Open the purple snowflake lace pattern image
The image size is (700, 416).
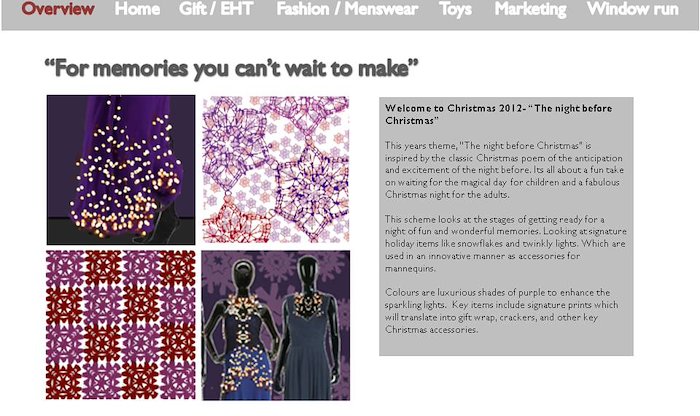point(276,170)
